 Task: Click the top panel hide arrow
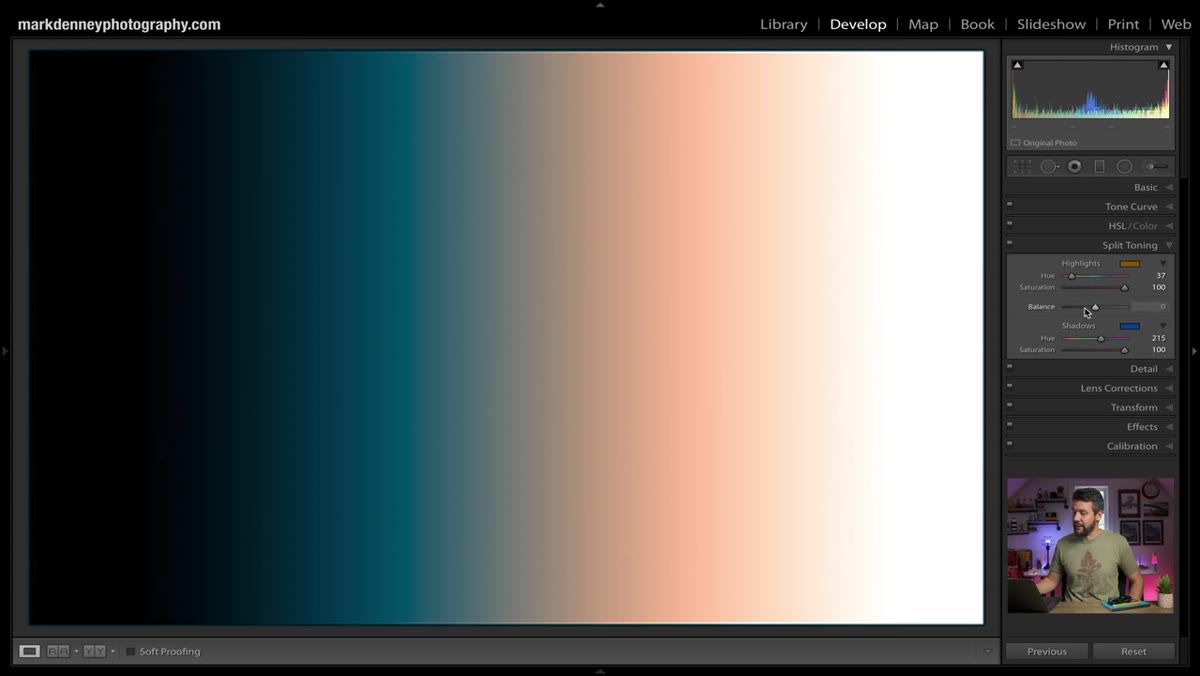coord(600,4)
